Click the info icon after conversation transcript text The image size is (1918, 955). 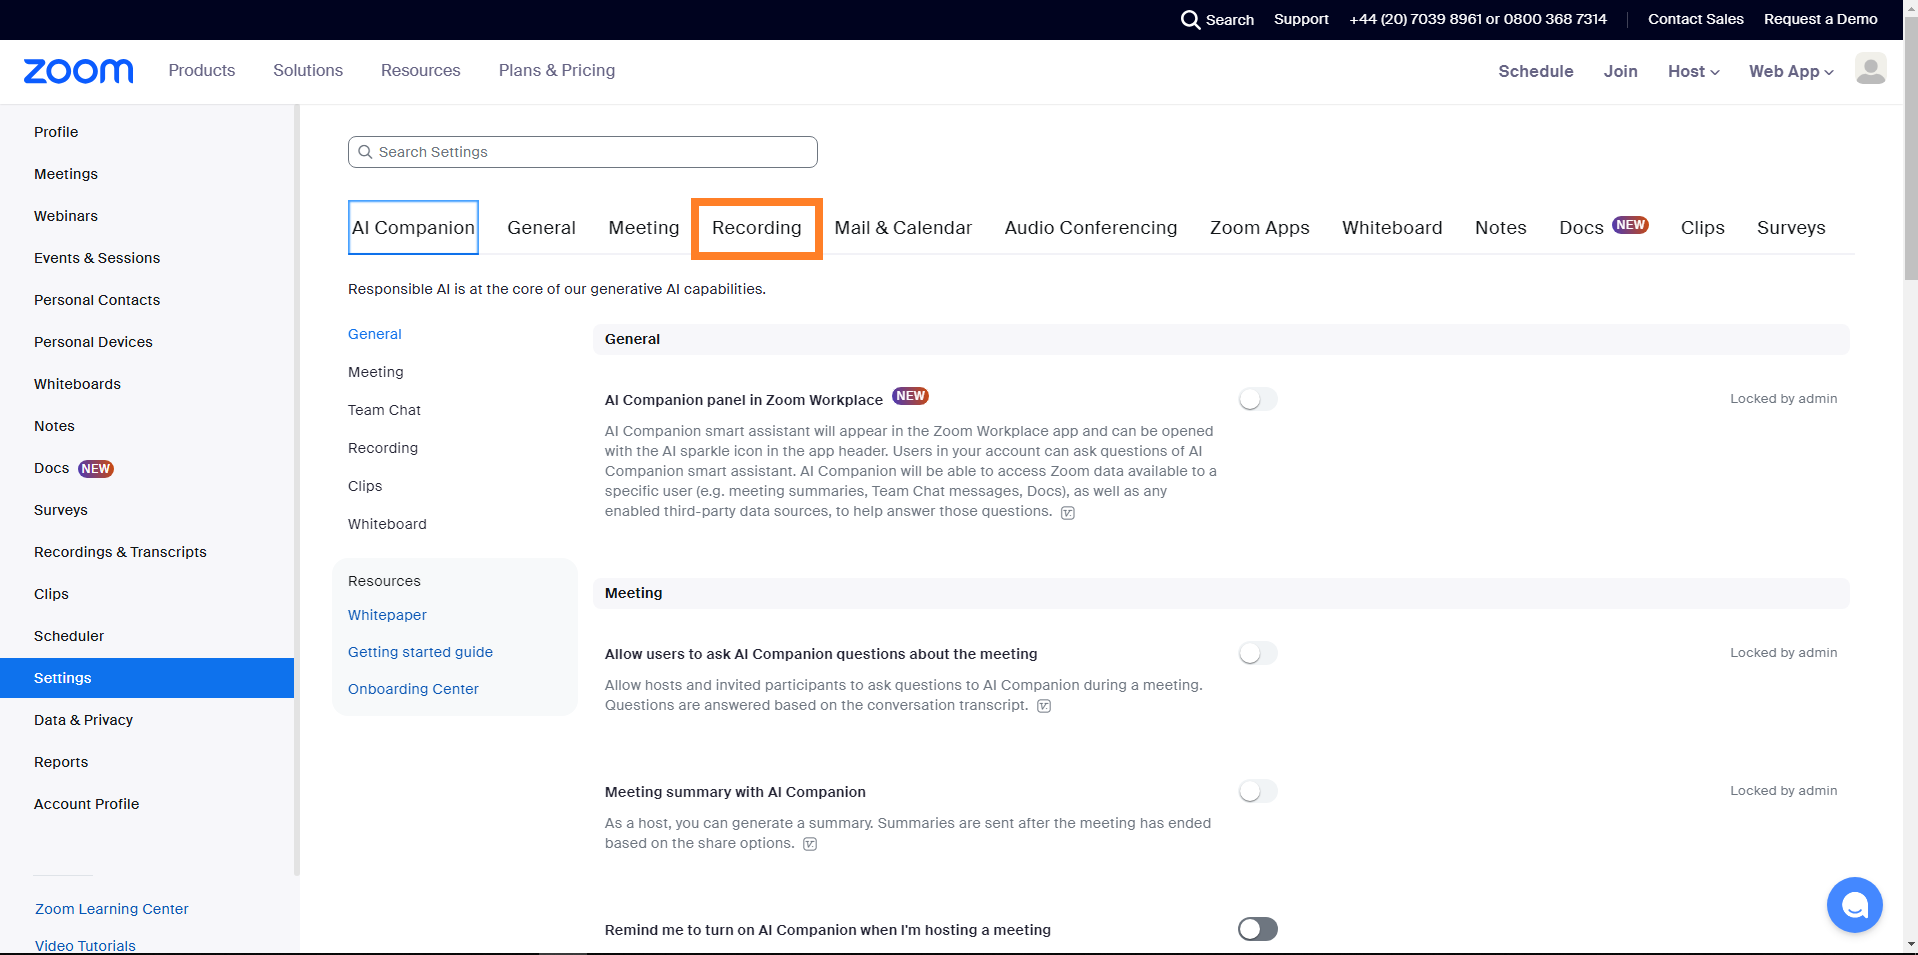(1044, 706)
